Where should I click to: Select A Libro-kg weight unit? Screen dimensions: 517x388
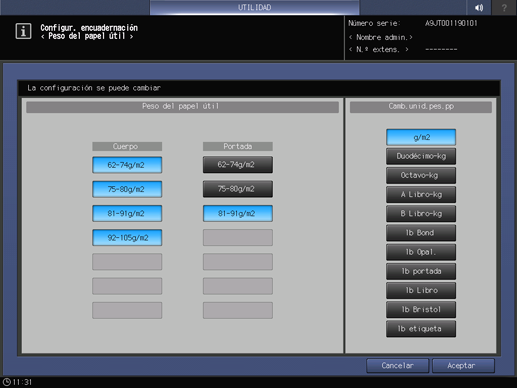(421, 195)
